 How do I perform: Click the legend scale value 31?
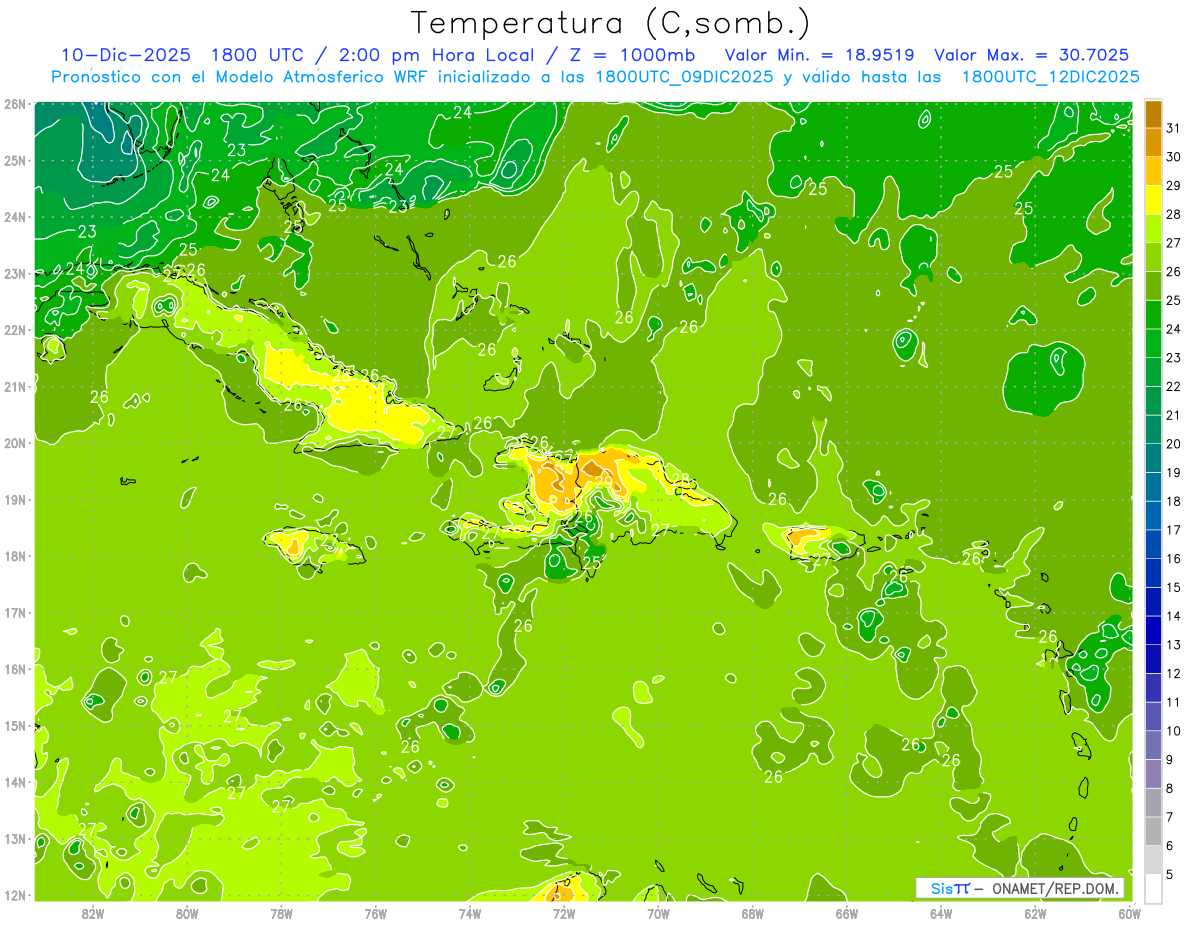[x=1174, y=127]
